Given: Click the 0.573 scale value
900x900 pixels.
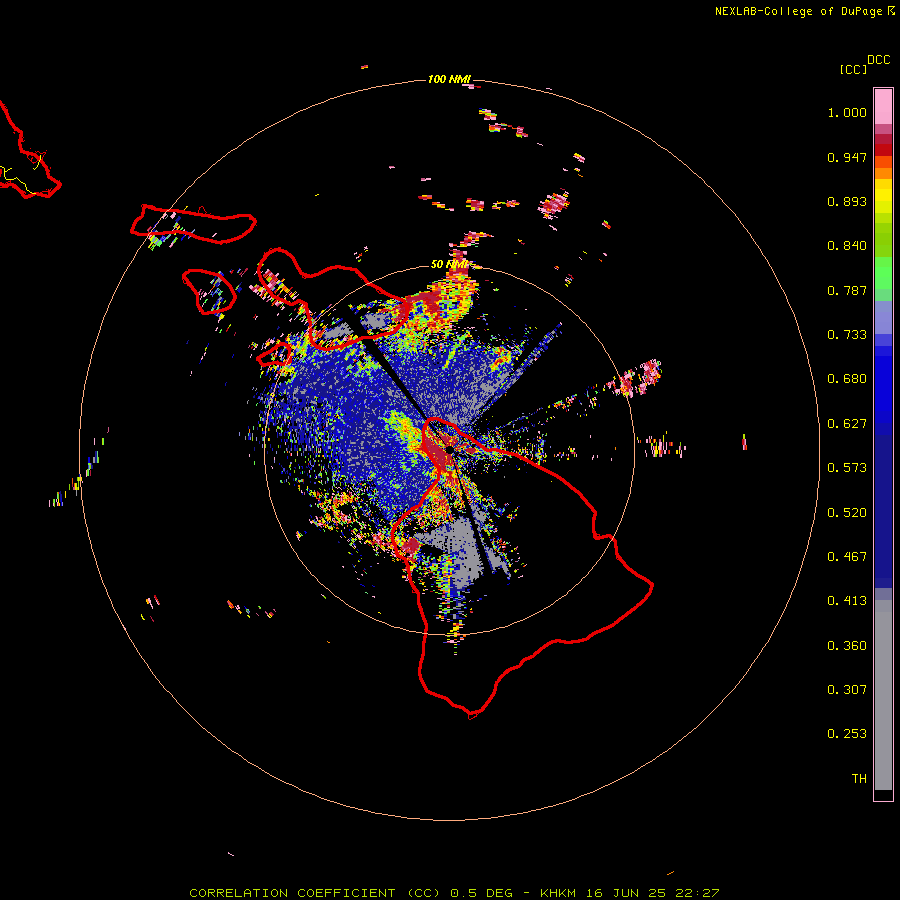Looking at the screenshot, I should tap(847, 468).
